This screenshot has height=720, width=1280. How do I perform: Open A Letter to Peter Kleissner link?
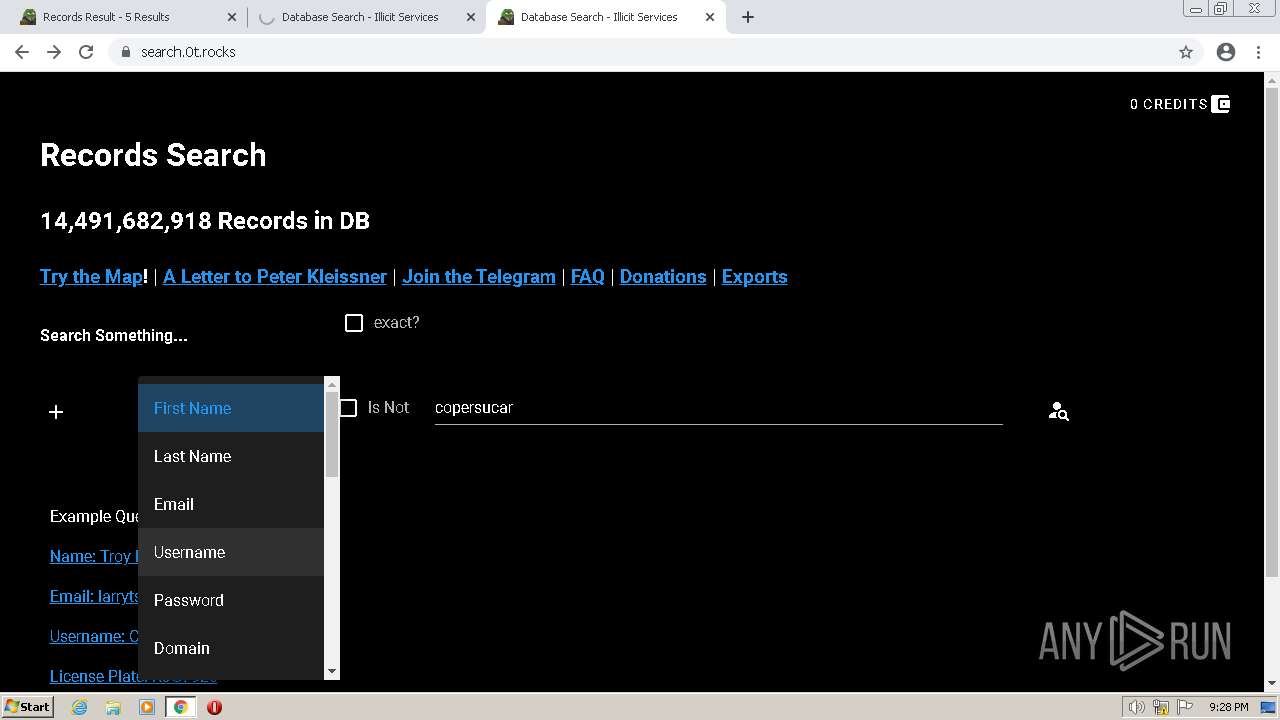tap(275, 277)
